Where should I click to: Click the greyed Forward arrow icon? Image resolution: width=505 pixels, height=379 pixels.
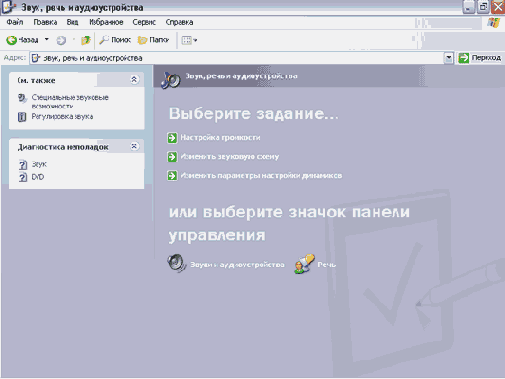click(61, 40)
